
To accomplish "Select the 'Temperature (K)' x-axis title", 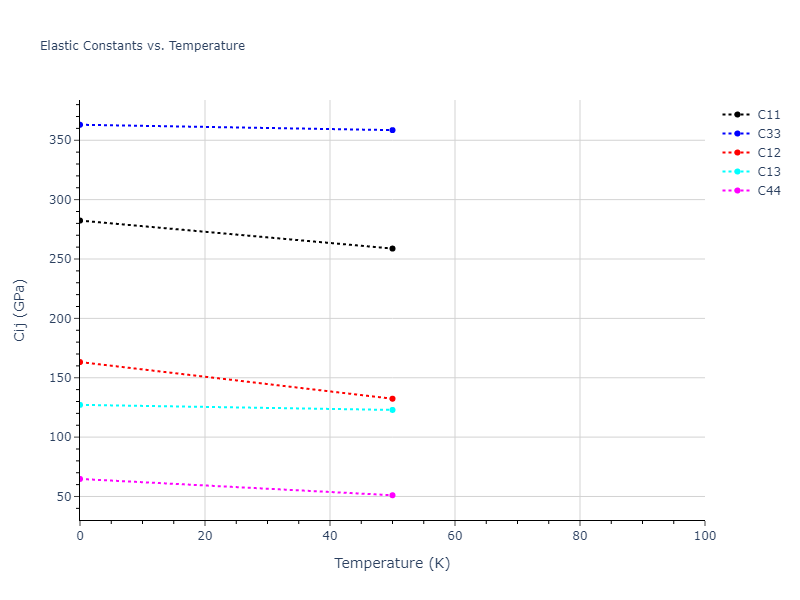I will (392, 563).
